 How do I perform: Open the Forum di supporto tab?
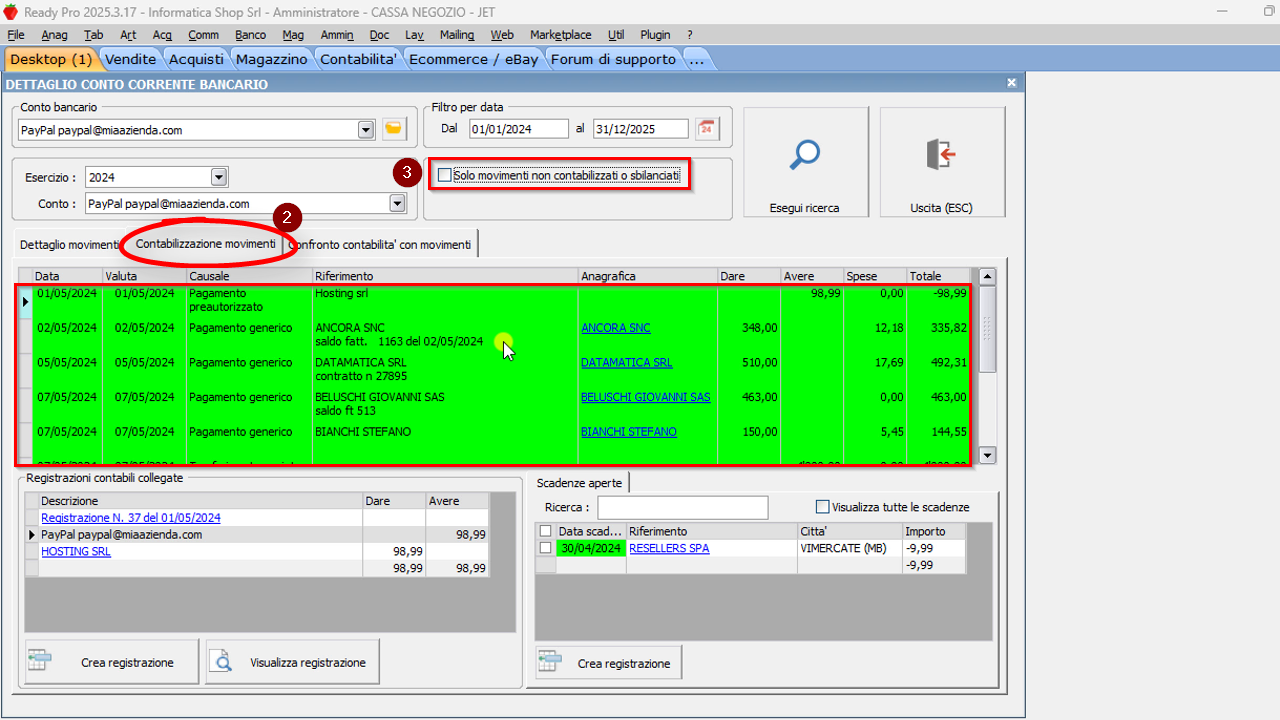[x=614, y=59]
